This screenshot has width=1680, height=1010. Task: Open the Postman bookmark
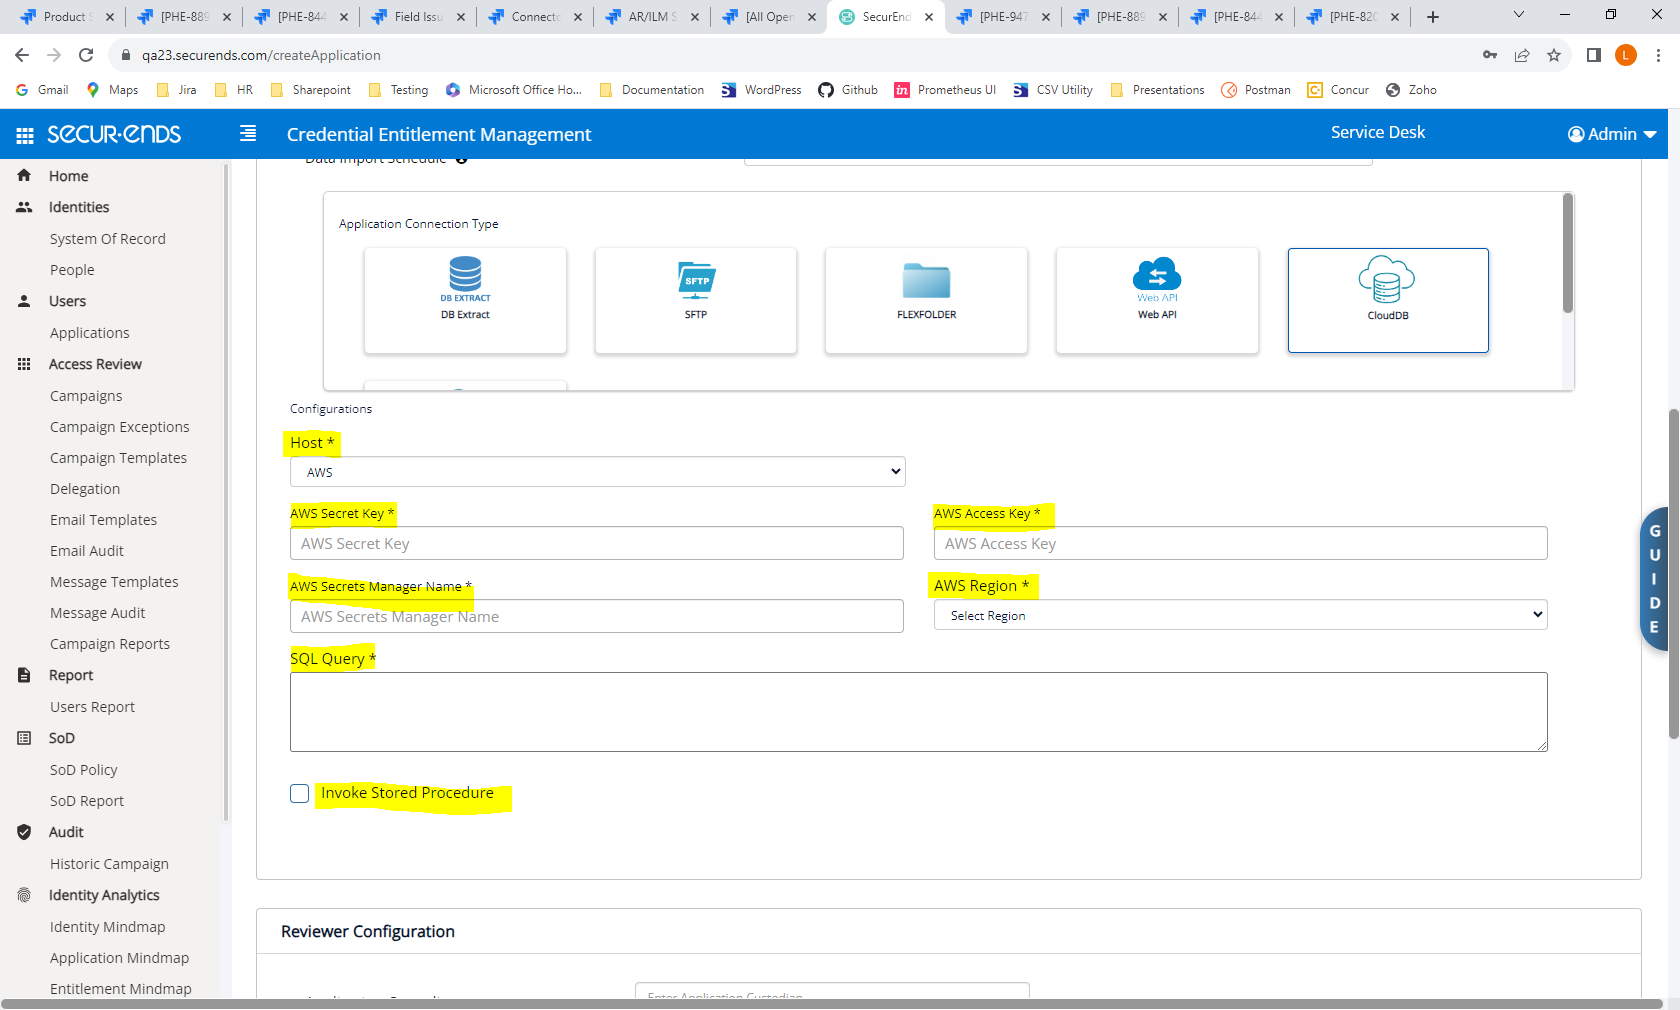click(1255, 89)
